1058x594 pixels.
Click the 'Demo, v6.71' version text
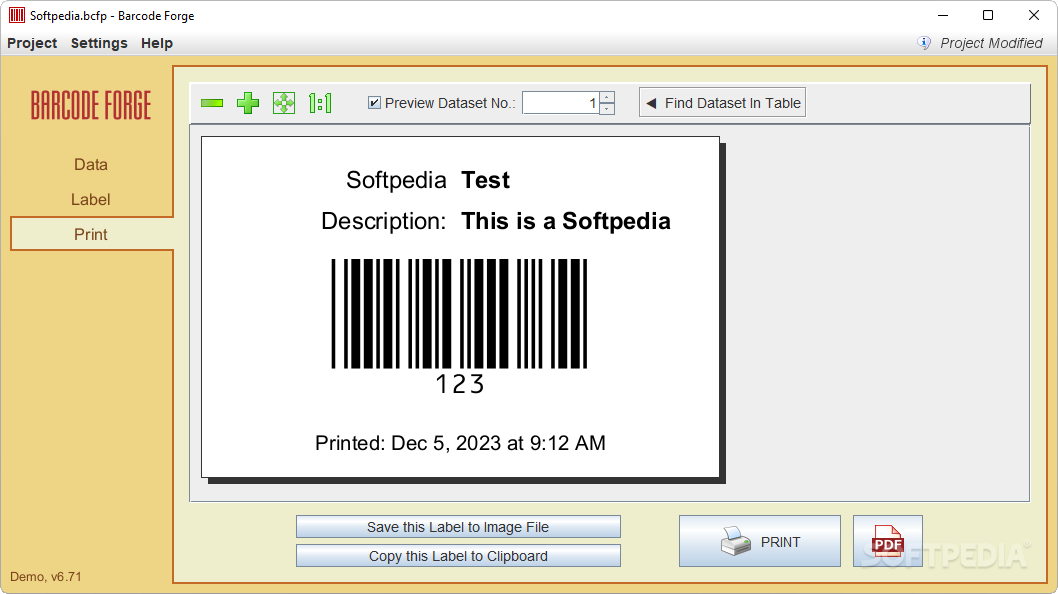[46, 577]
